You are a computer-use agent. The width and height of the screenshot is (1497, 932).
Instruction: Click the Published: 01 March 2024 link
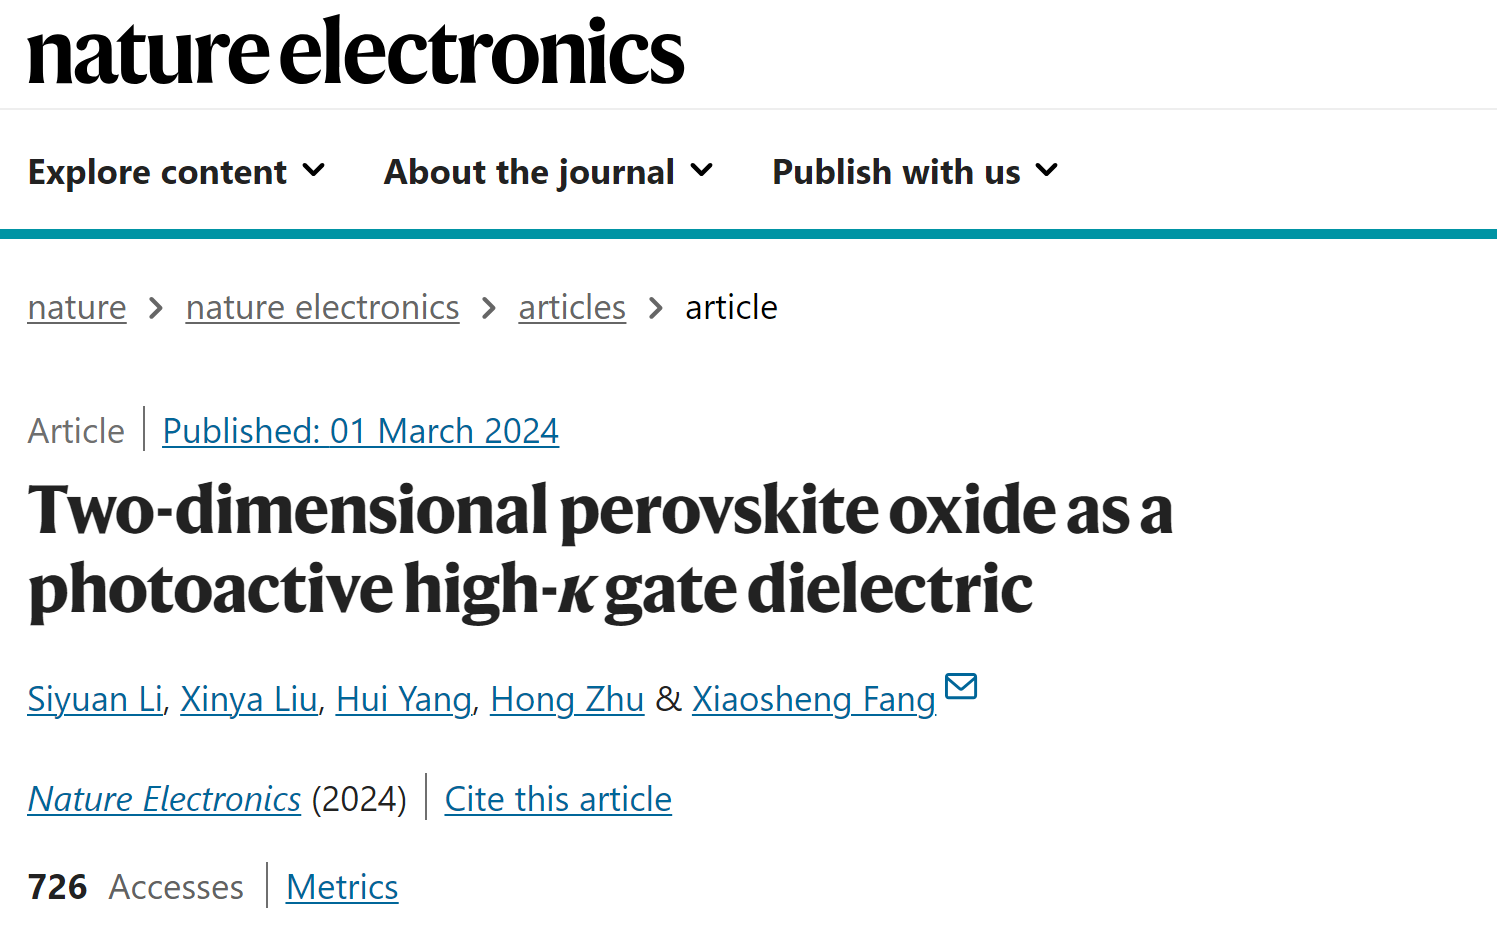[x=361, y=431]
